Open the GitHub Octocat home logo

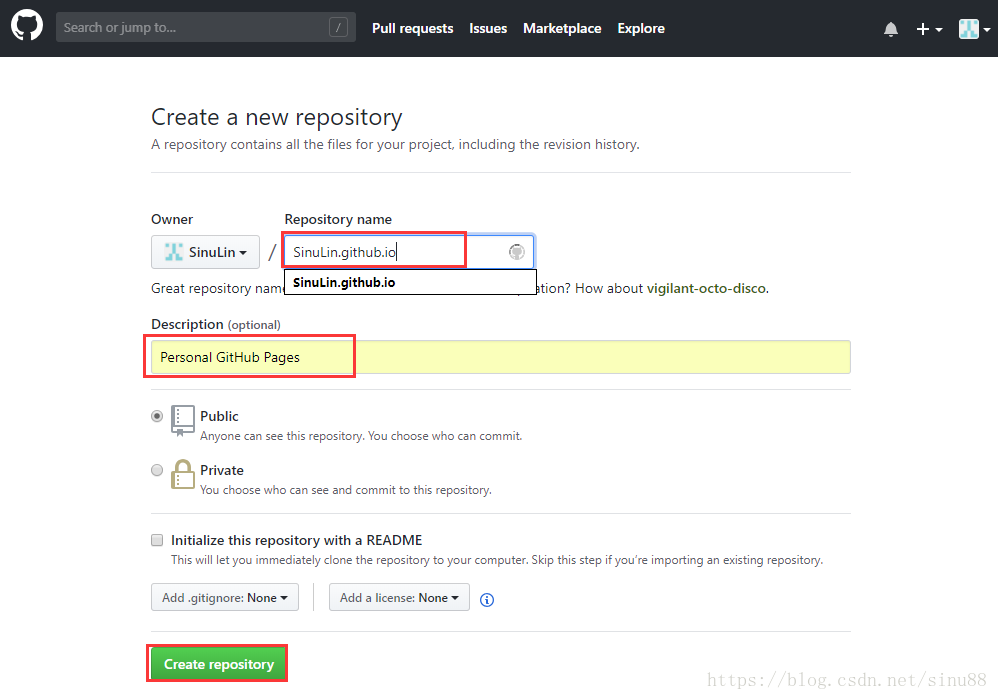pos(27,26)
